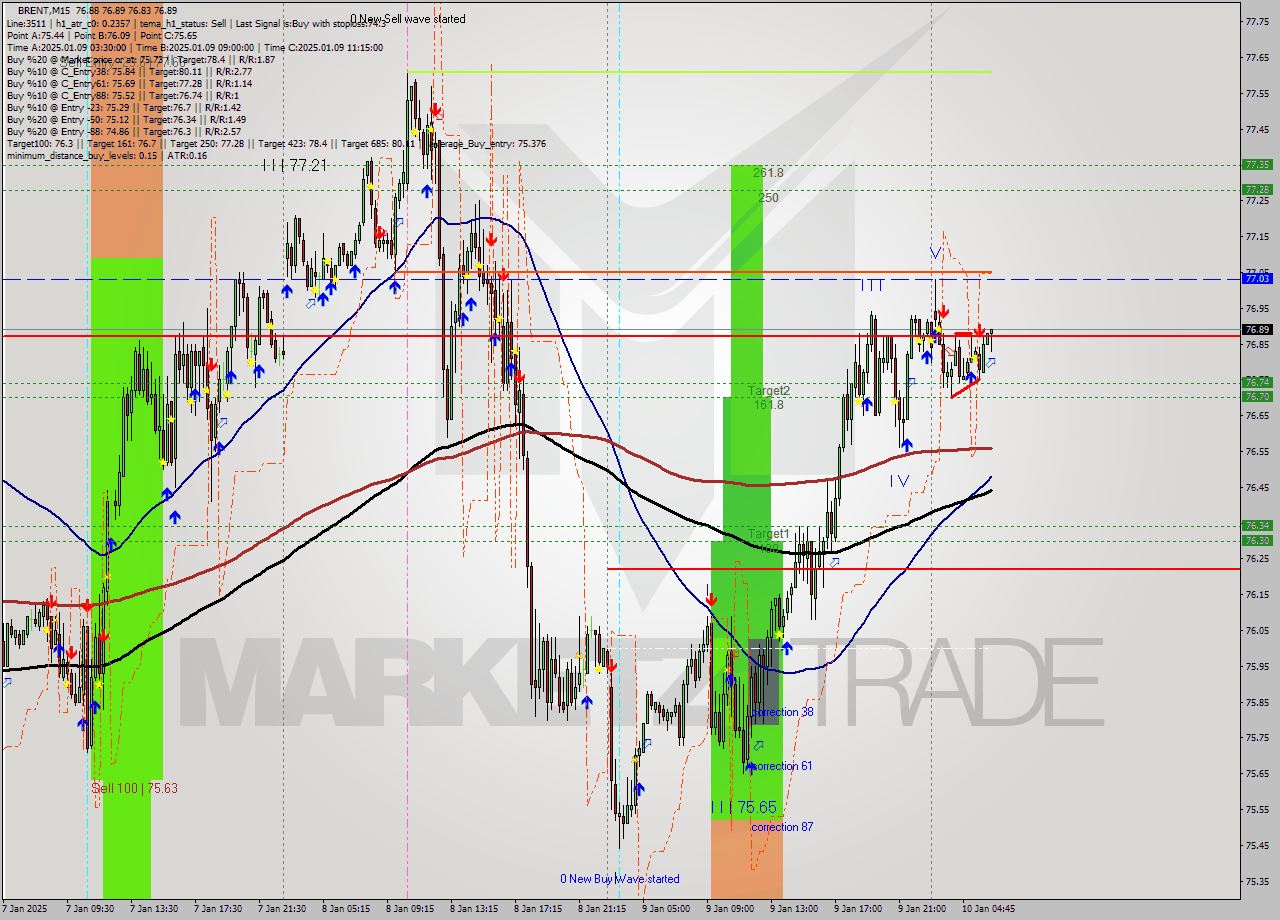Screen dimensions: 1280x920
Task: Click the 'I I I 77.21' wave label
Action: click(295, 165)
